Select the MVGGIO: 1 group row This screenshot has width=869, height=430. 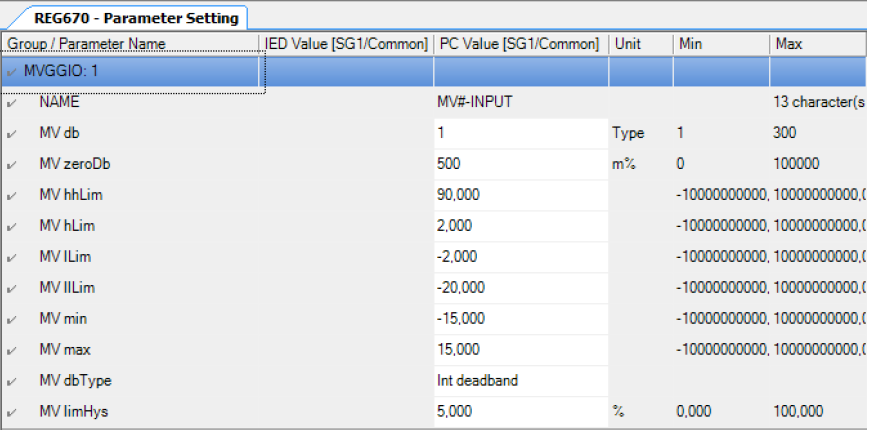[434, 71]
